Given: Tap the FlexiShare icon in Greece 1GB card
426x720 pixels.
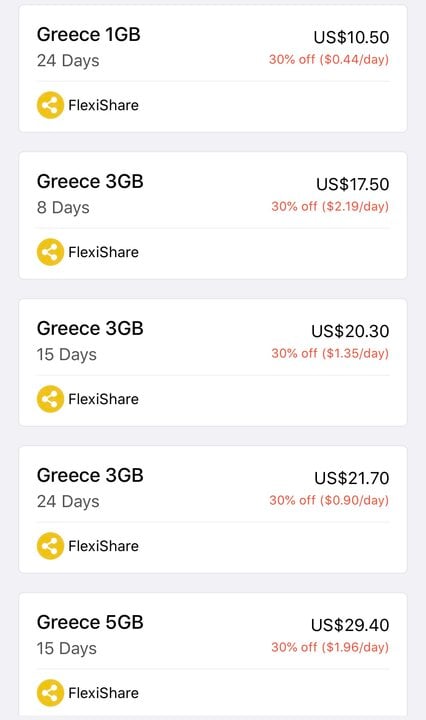Looking at the screenshot, I should [x=50, y=105].
